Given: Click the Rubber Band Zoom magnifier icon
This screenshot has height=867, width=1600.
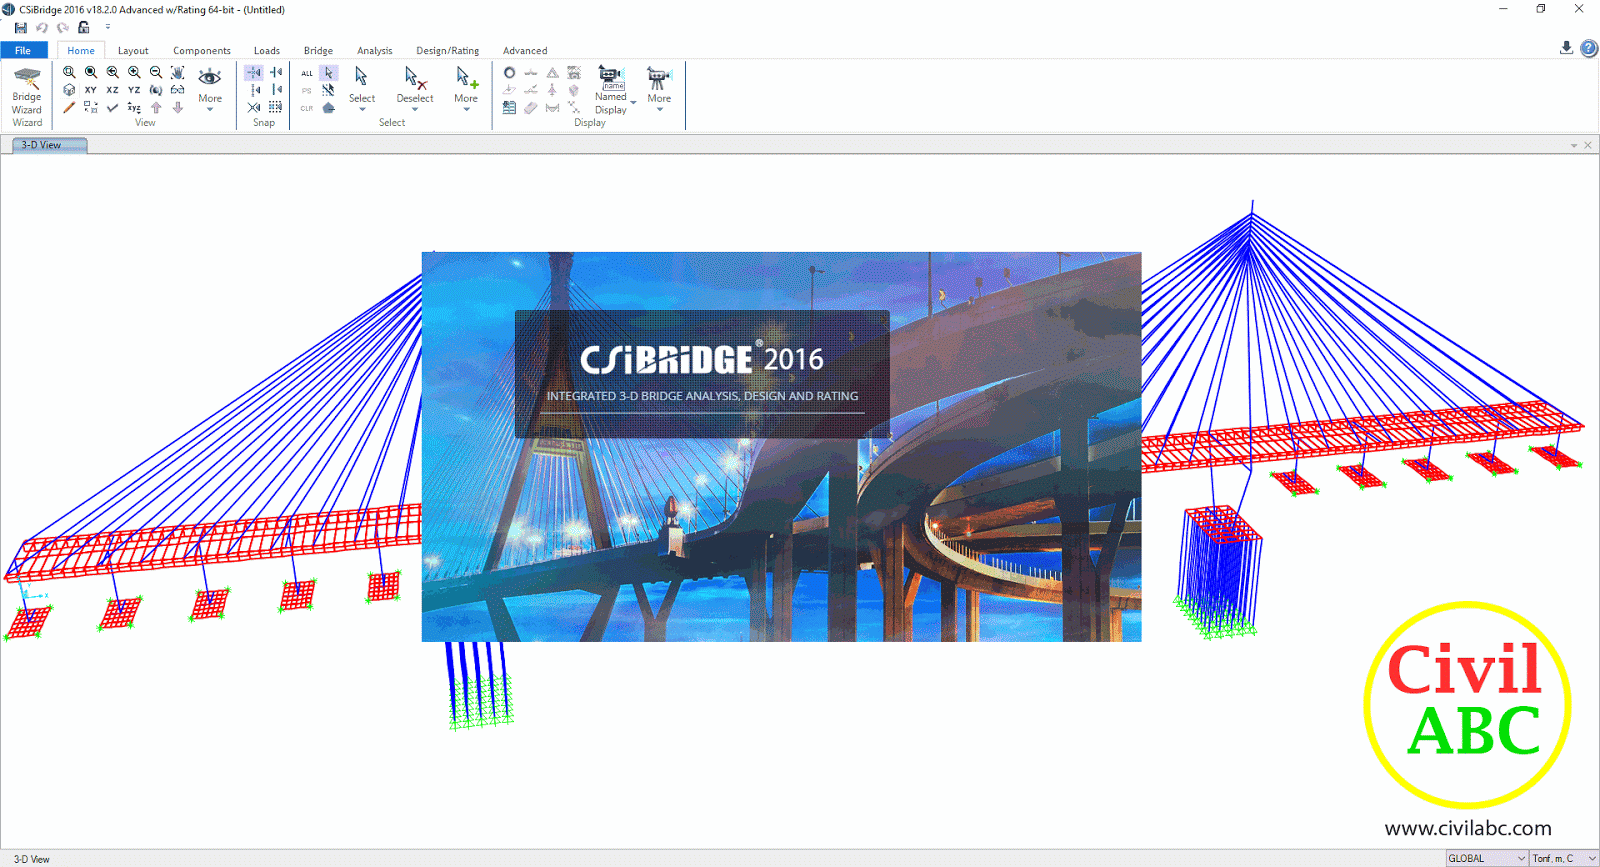Looking at the screenshot, I should click(69, 72).
